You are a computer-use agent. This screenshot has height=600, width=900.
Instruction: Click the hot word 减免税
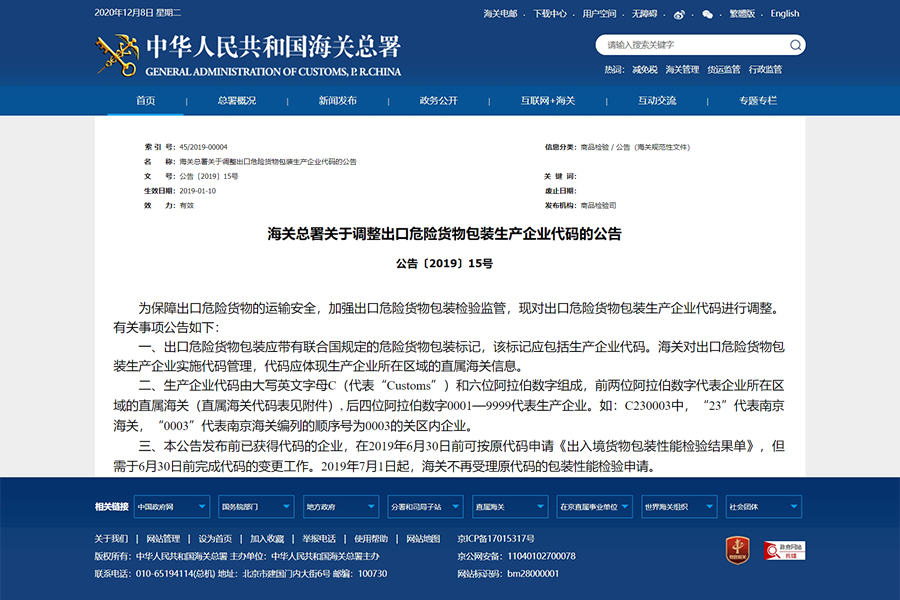click(x=645, y=69)
